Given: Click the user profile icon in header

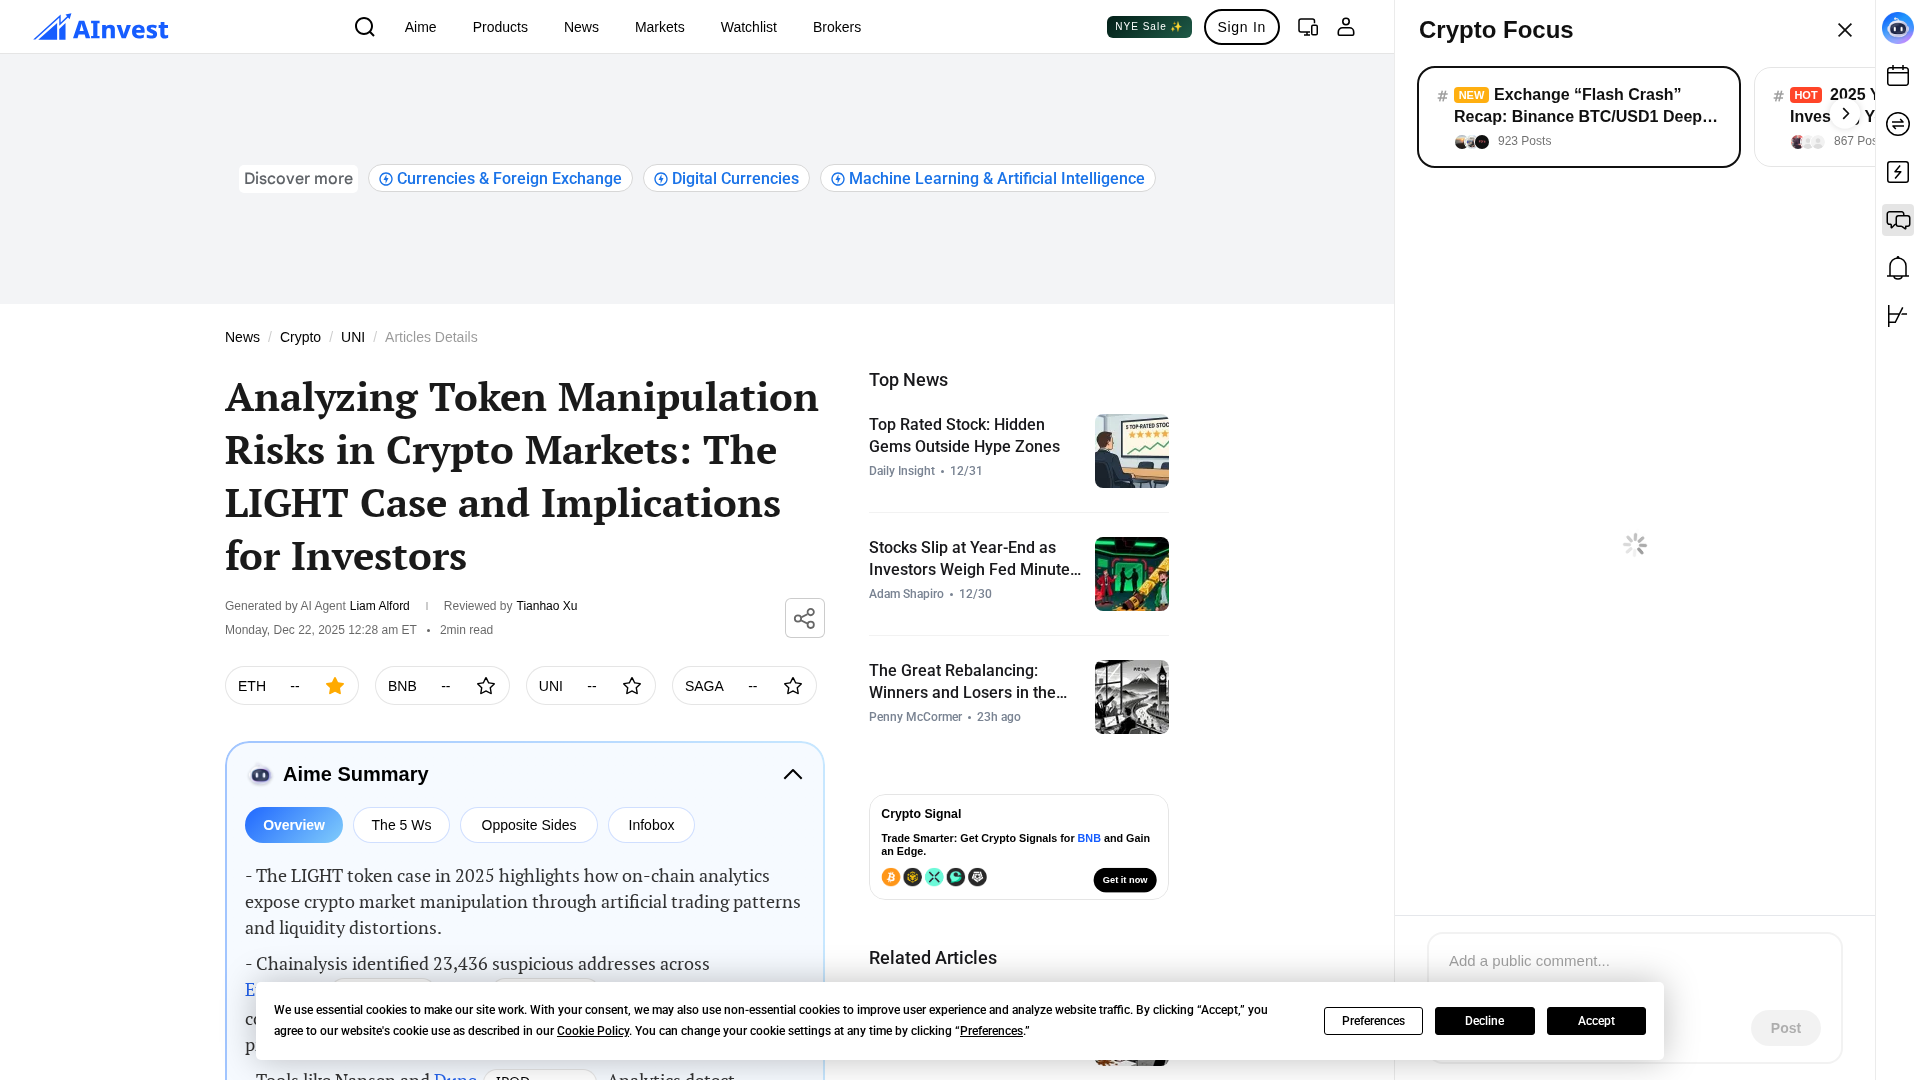Looking at the screenshot, I should pyautogui.click(x=1345, y=27).
